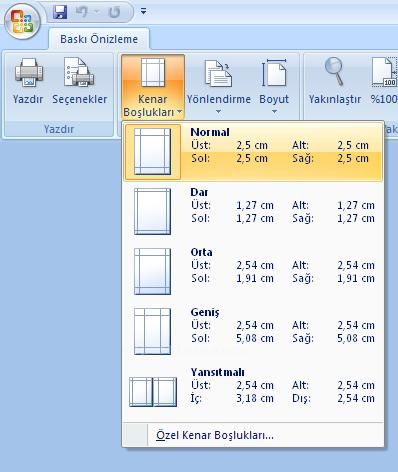Pick the Yansıtmalı mirrored margins thumbnail
This screenshot has width=398, height=472.
[x=153, y=392]
